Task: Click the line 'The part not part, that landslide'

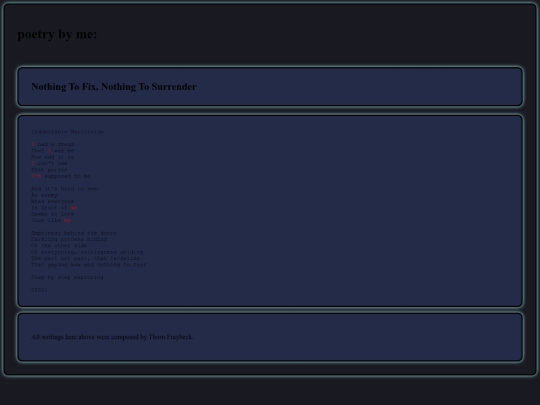Action: (85, 258)
